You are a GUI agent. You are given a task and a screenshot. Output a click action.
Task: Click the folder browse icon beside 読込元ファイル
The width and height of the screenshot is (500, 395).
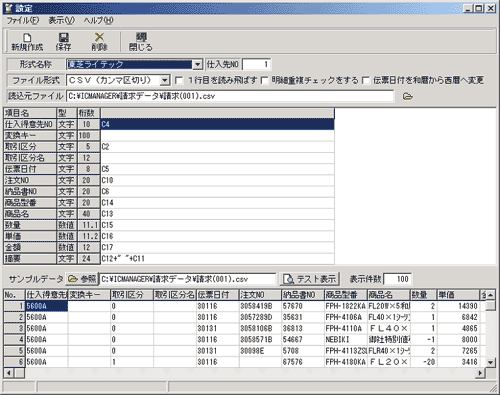407,97
